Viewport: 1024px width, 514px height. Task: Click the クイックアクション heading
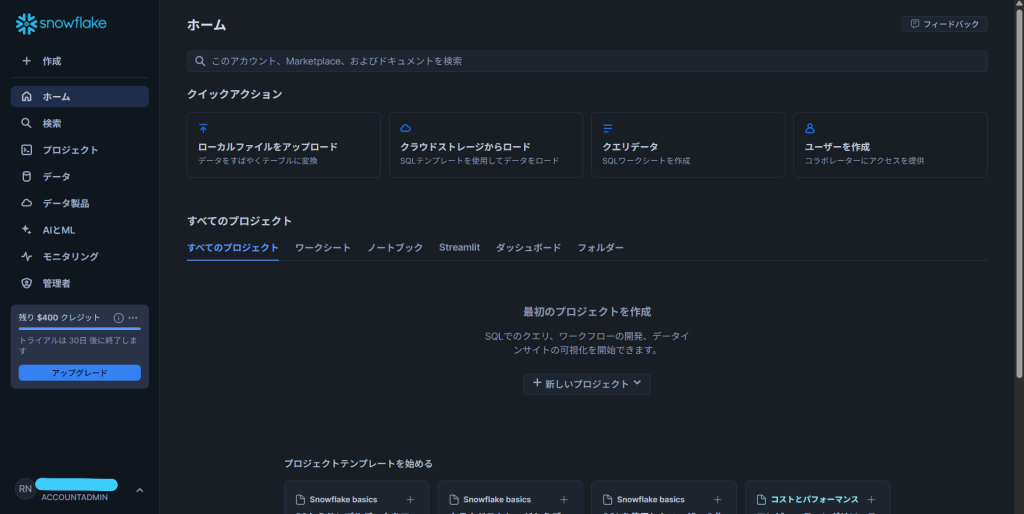234,95
